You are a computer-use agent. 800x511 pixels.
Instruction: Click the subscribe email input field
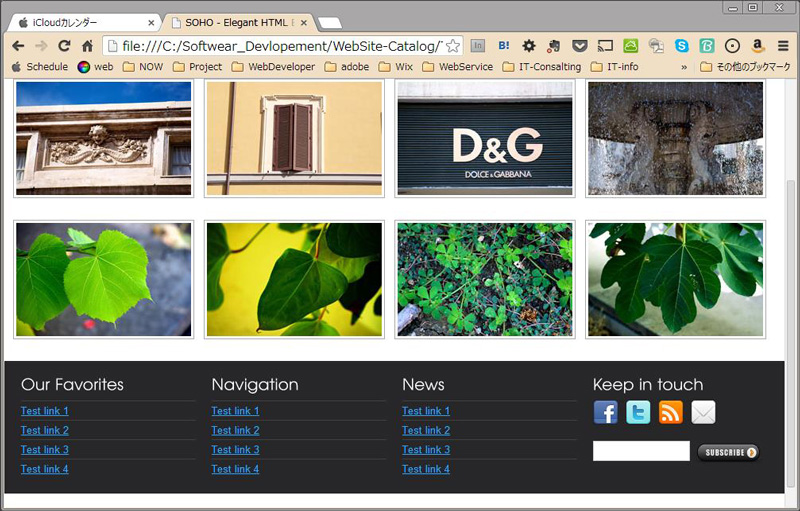(641, 451)
